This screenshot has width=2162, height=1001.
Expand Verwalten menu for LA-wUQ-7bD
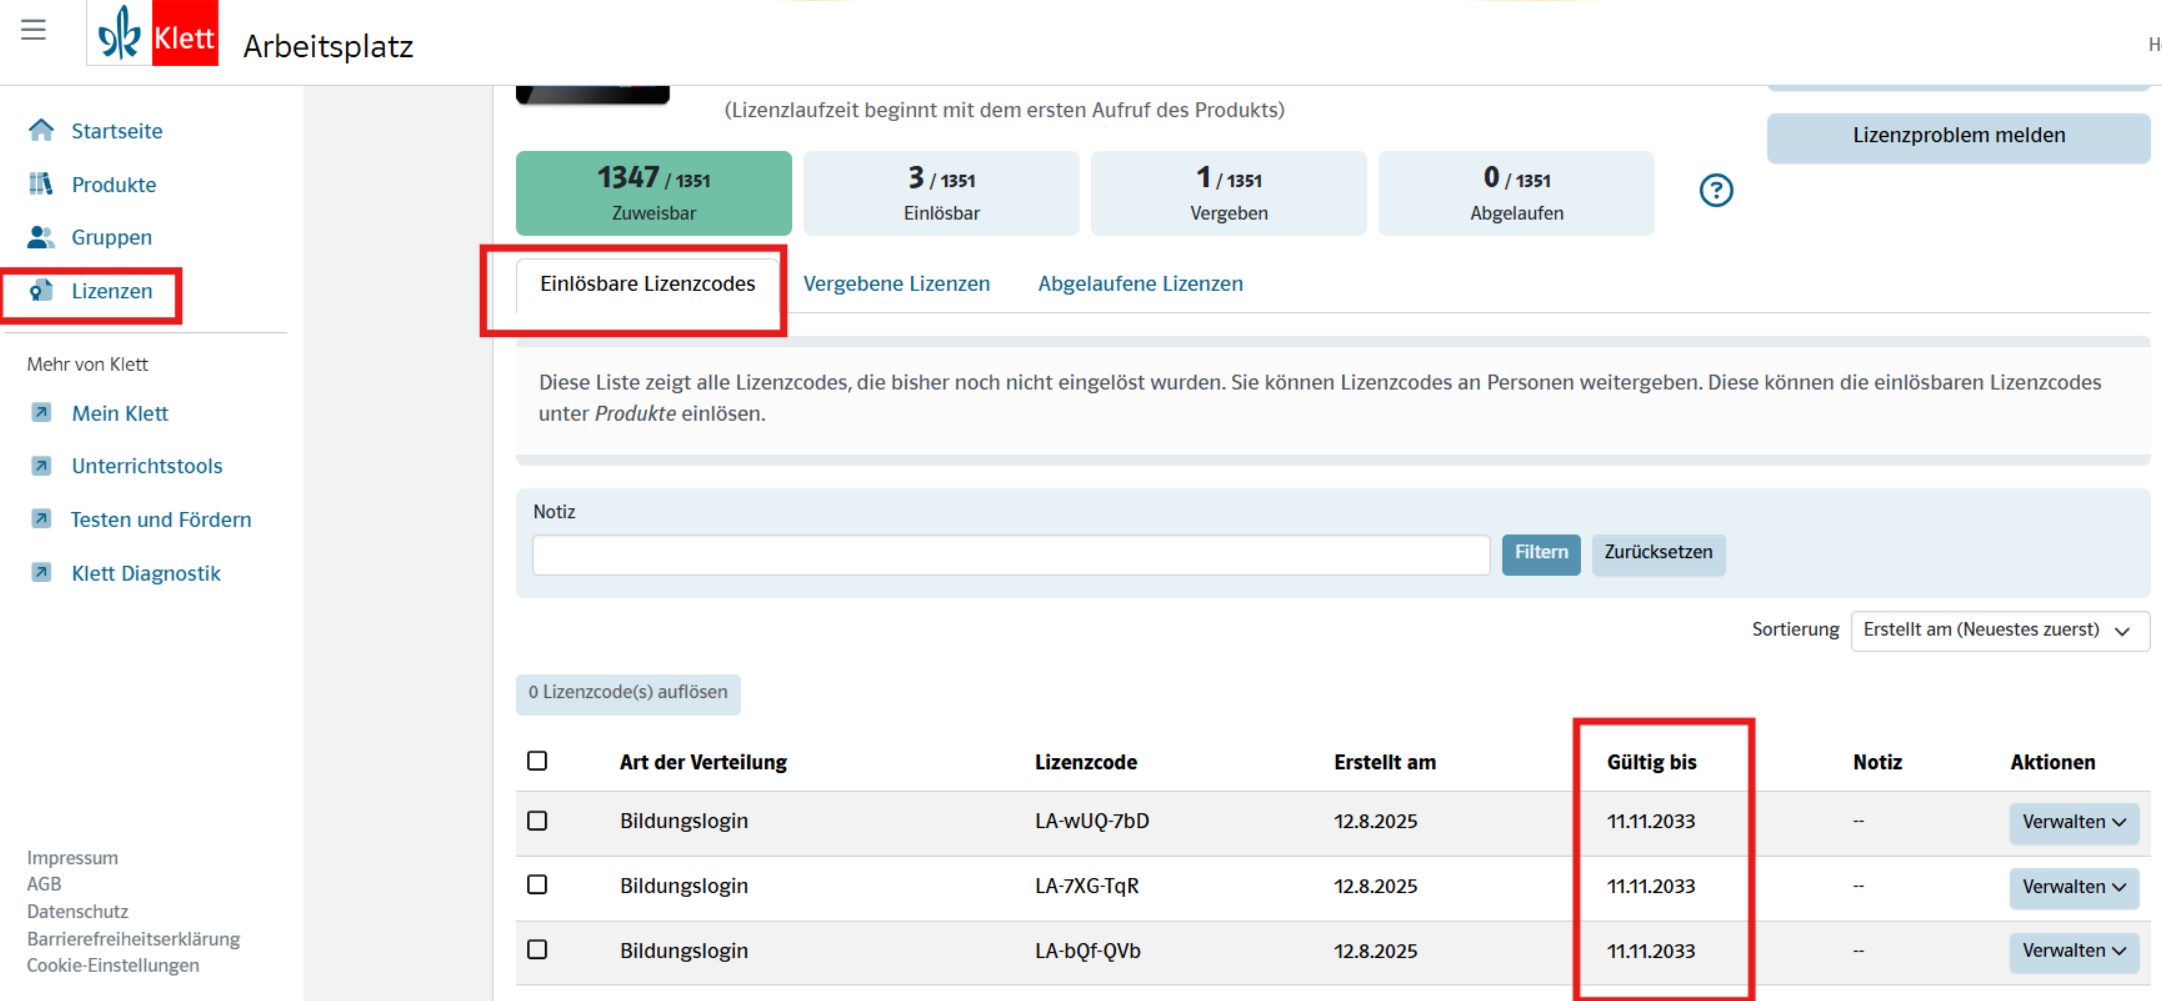[2073, 822]
